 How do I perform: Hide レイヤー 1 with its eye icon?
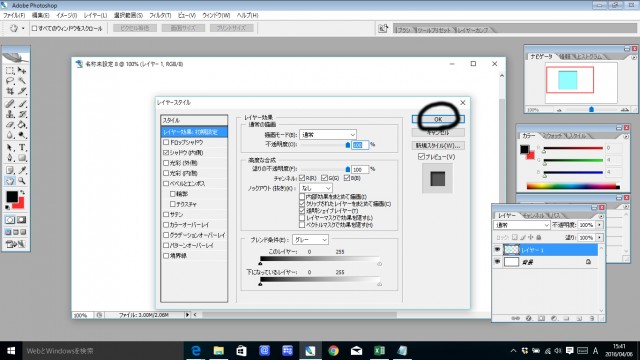click(497, 249)
